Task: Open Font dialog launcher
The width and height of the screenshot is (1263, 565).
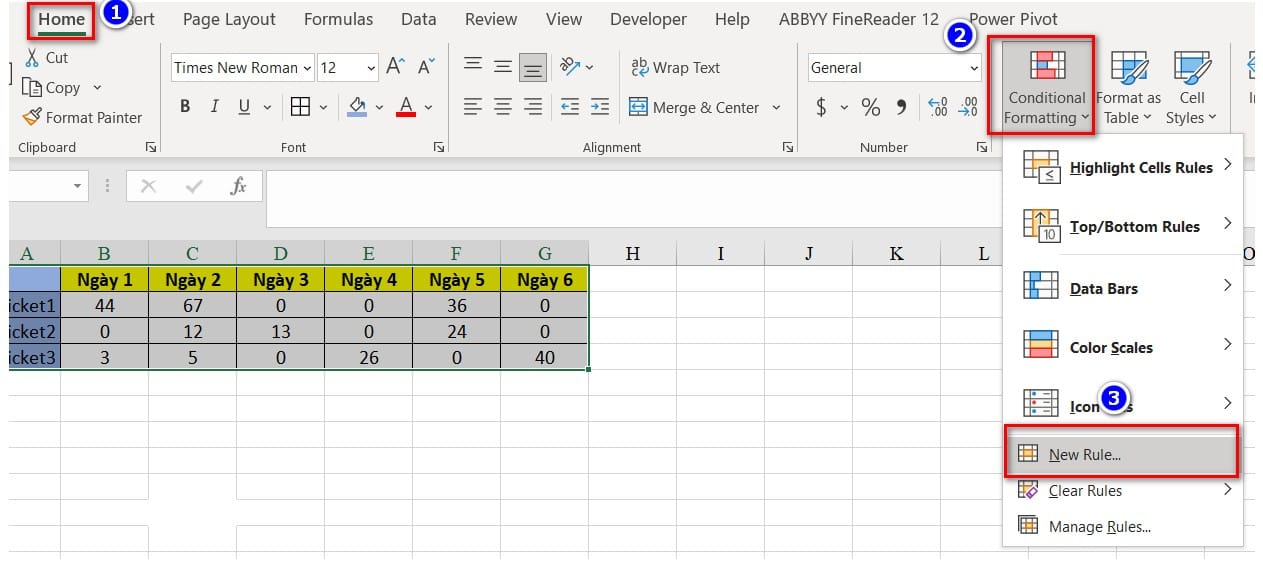Action: [439, 147]
